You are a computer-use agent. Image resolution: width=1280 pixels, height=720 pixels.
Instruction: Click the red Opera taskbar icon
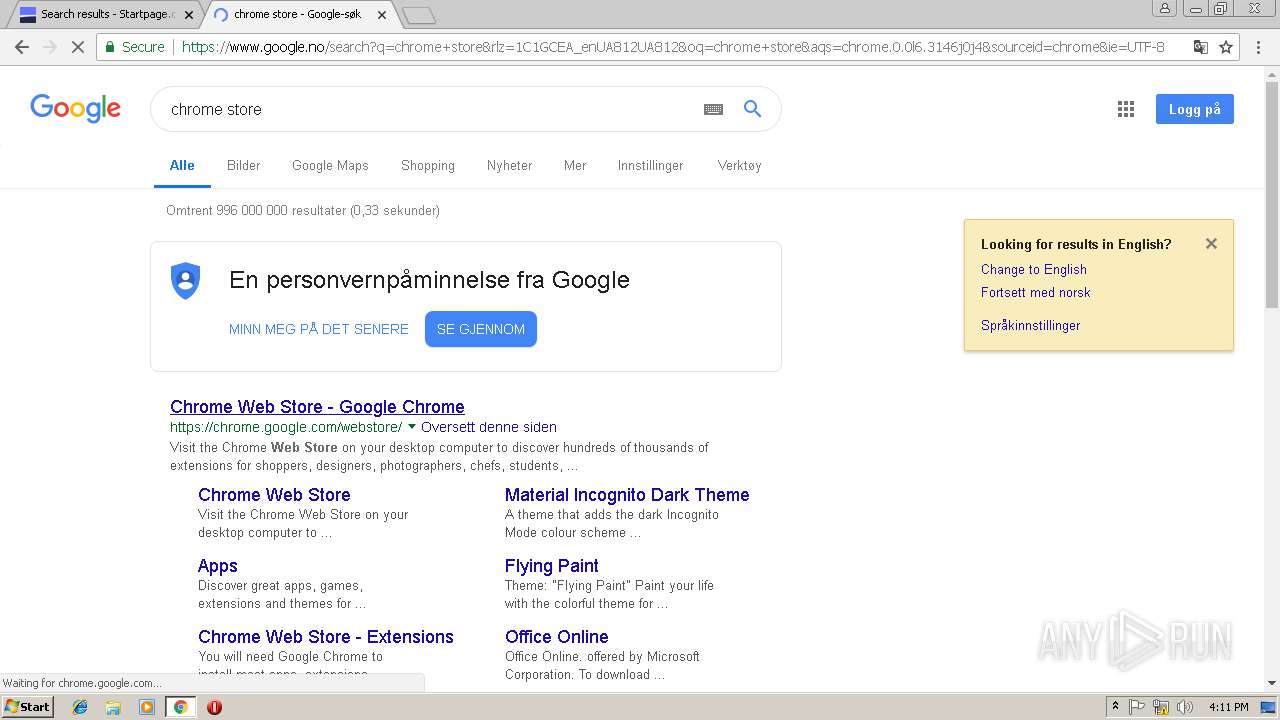click(214, 707)
